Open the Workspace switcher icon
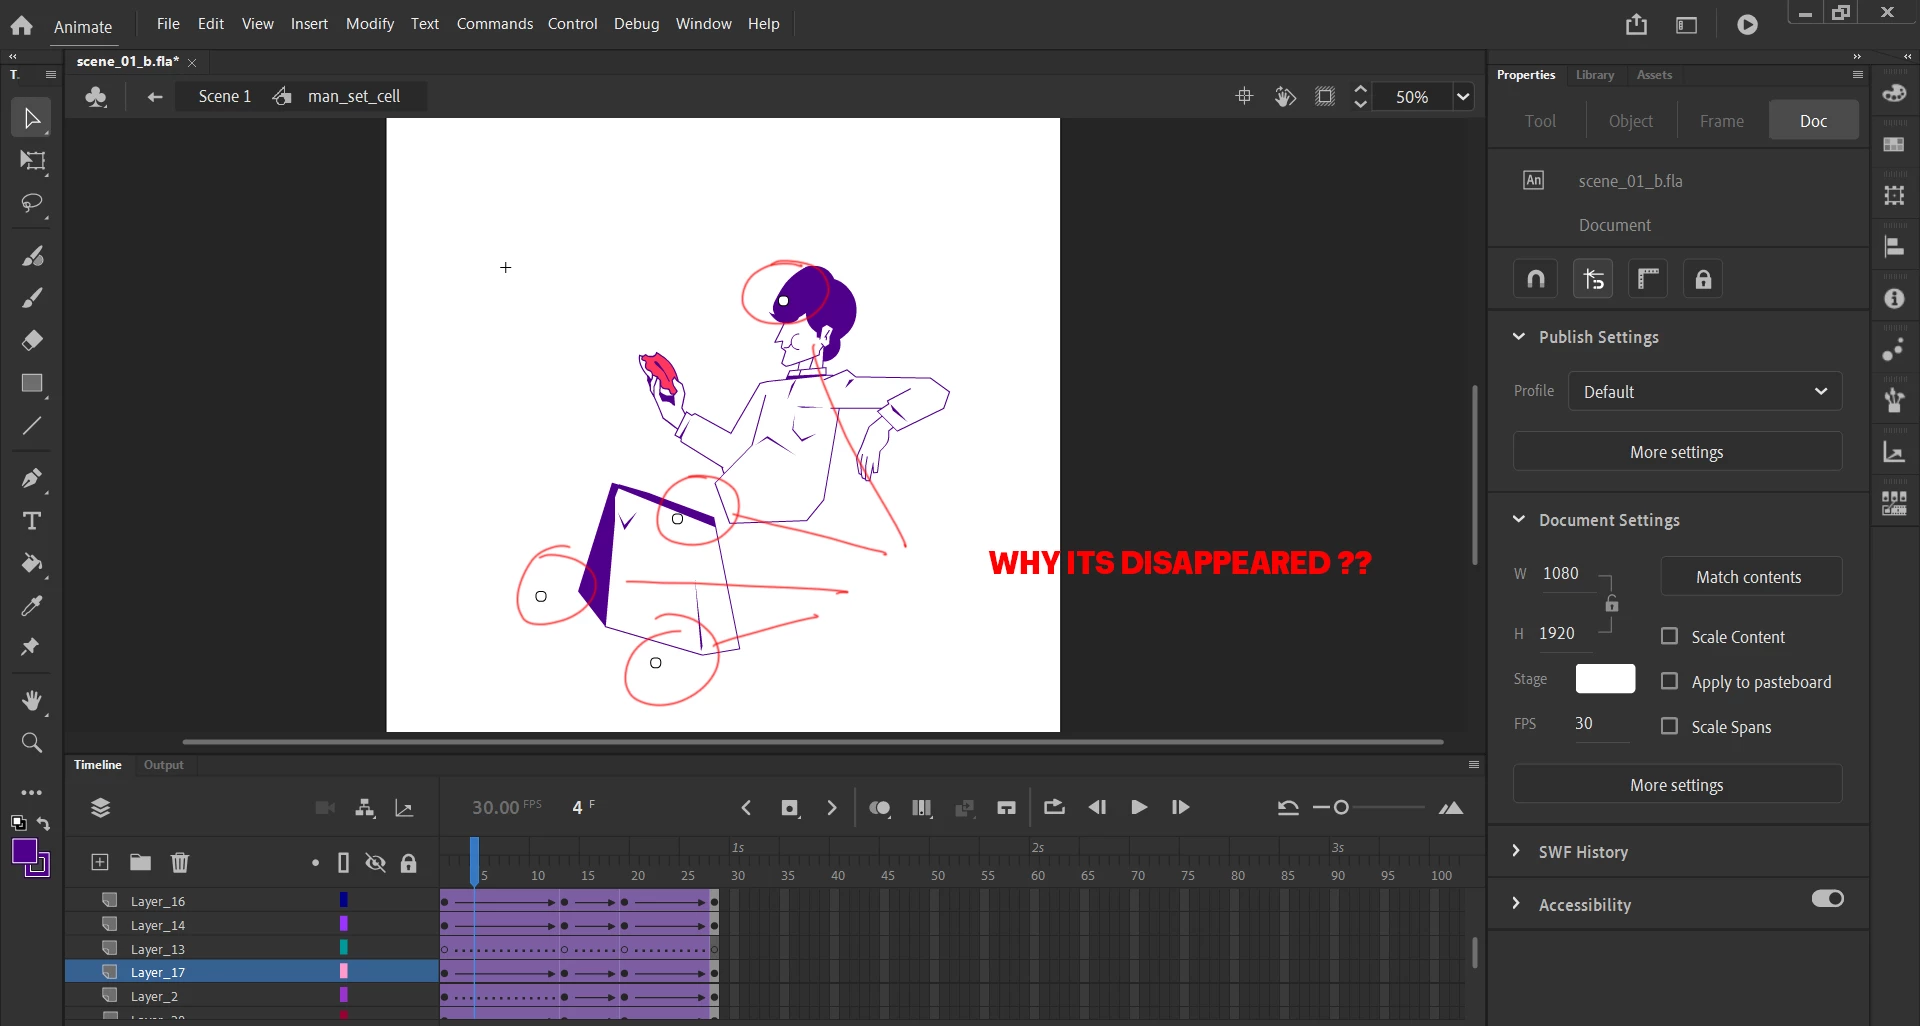Viewport: 1920px width, 1026px height. click(1686, 25)
